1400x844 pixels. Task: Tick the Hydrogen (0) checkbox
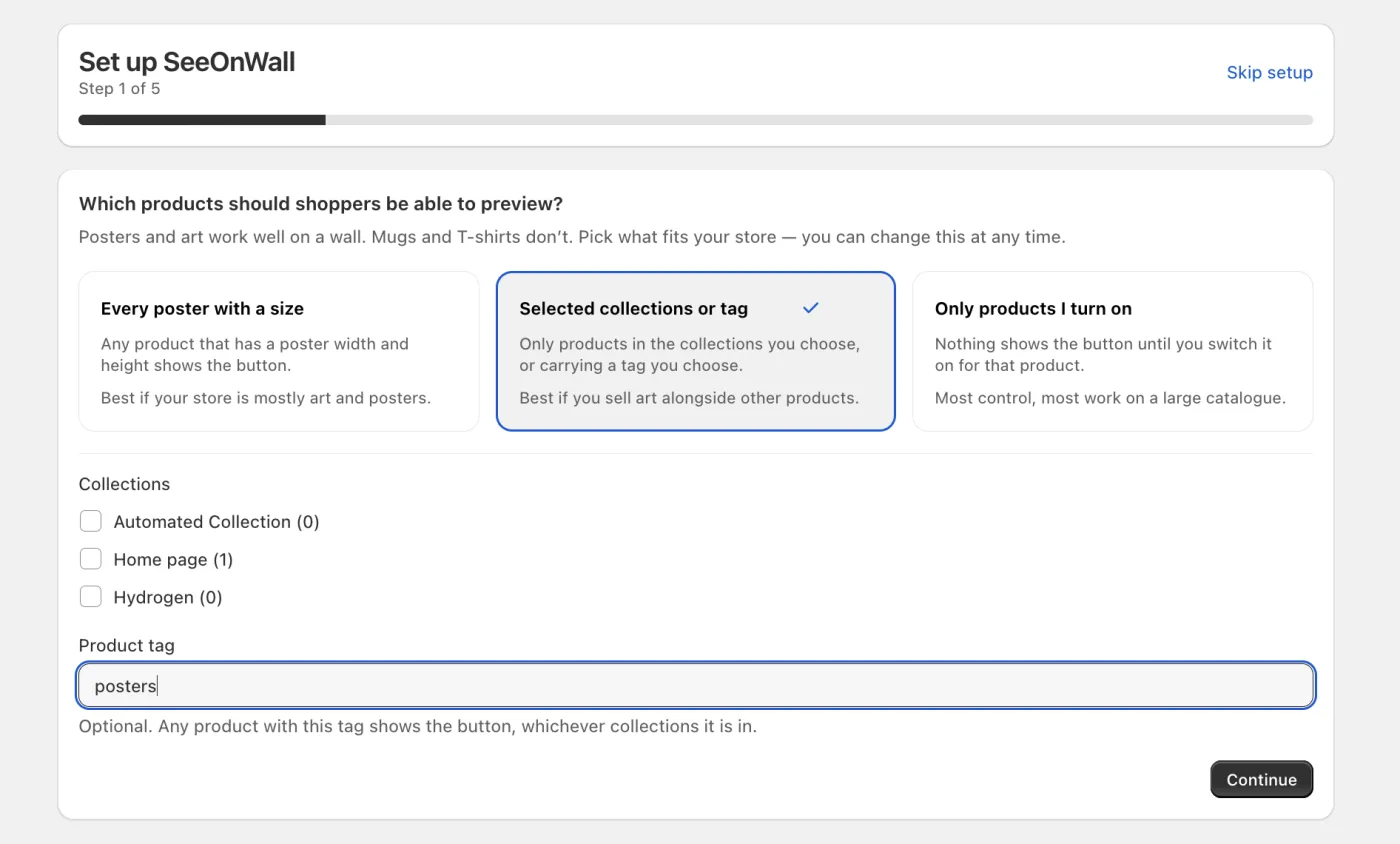91,597
